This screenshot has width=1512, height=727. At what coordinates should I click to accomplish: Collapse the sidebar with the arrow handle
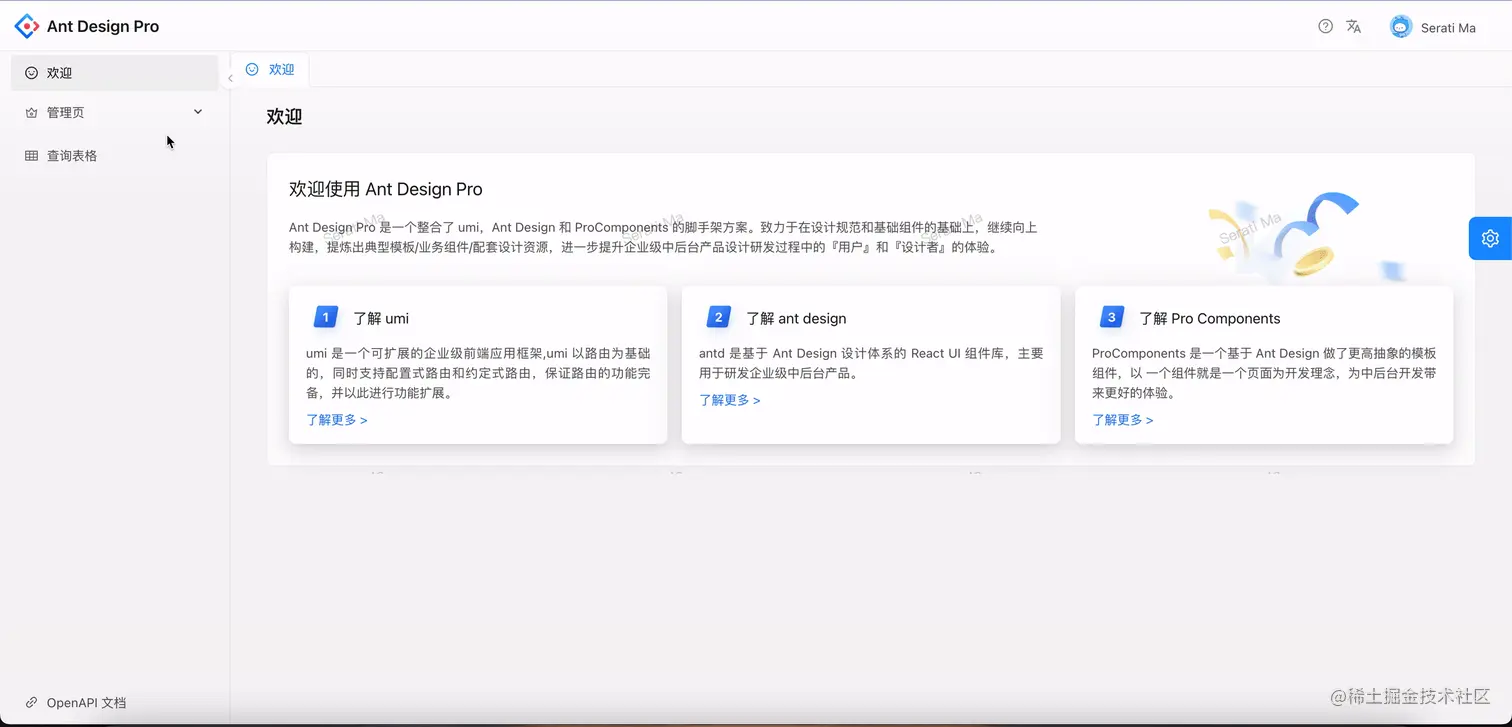point(230,78)
